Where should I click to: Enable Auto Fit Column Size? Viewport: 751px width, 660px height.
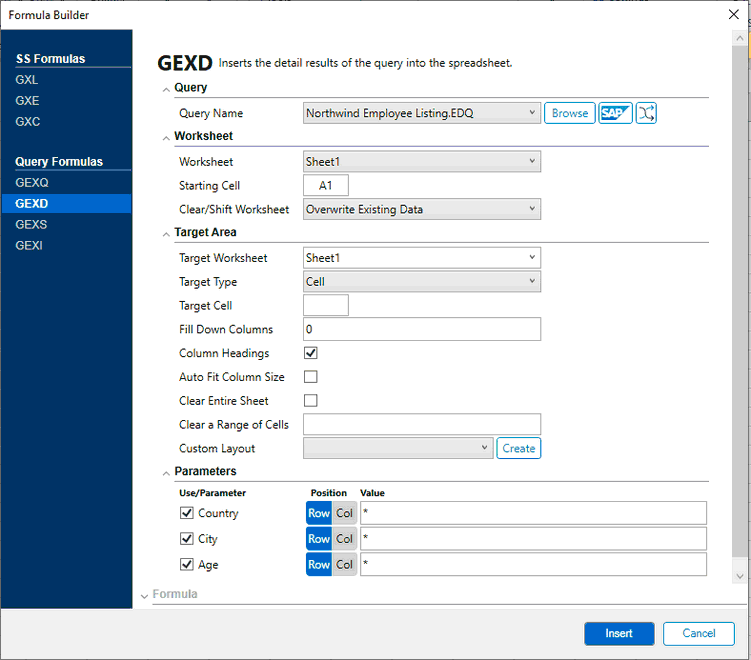tap(311, 377)
